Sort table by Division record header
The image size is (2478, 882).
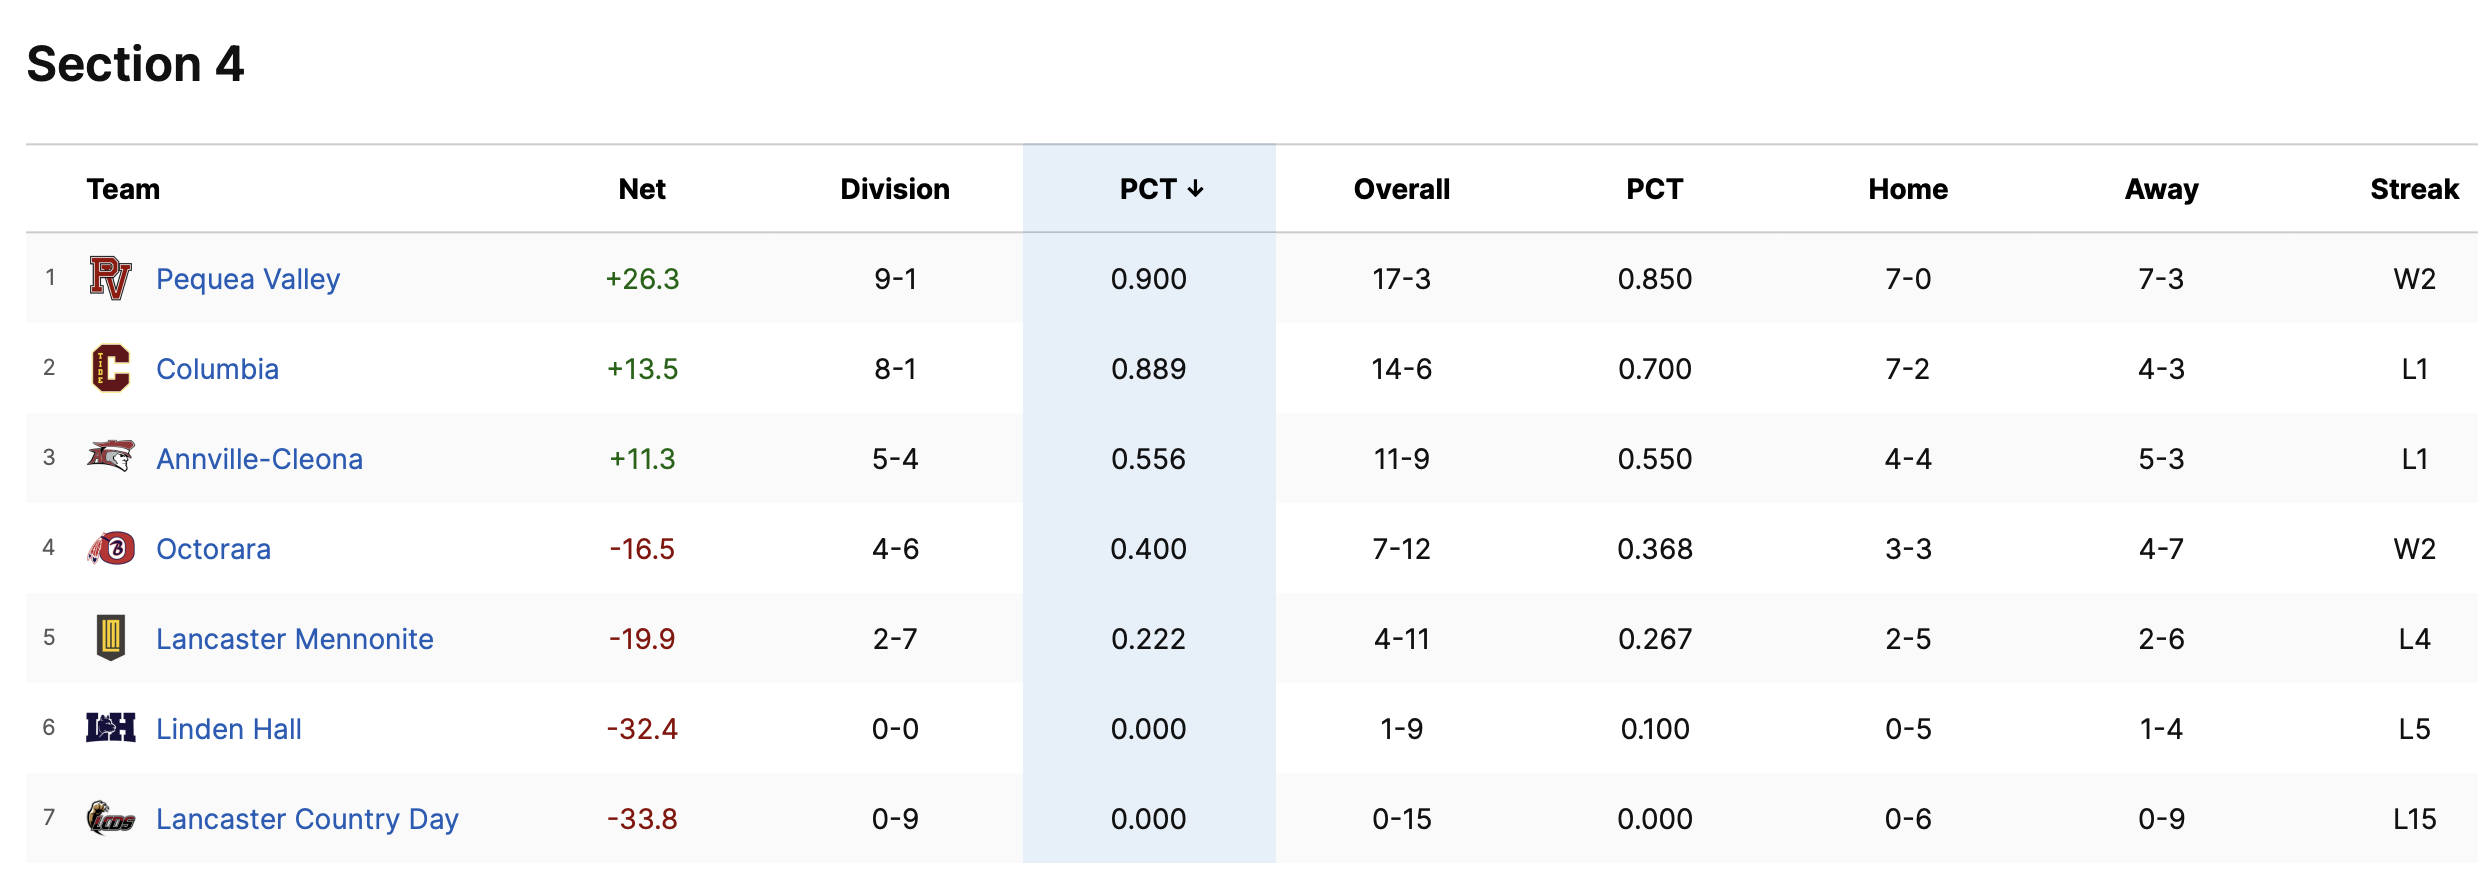[x=895, y=189]
